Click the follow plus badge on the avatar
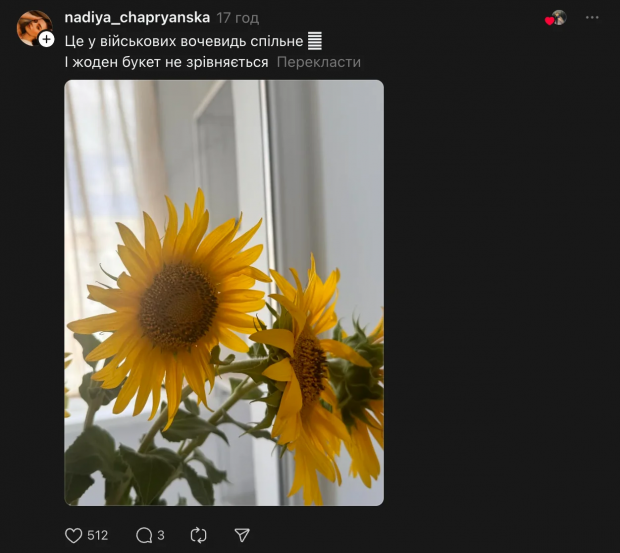The height and width of the screenshot is (553, 620). coord(46,39)
